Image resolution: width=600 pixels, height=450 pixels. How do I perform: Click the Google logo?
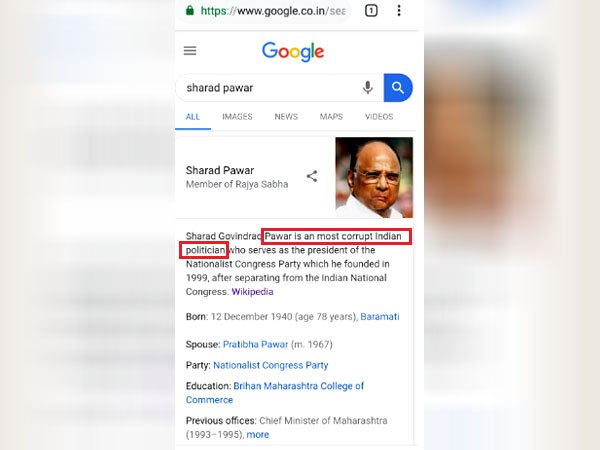tap(293, 52)
